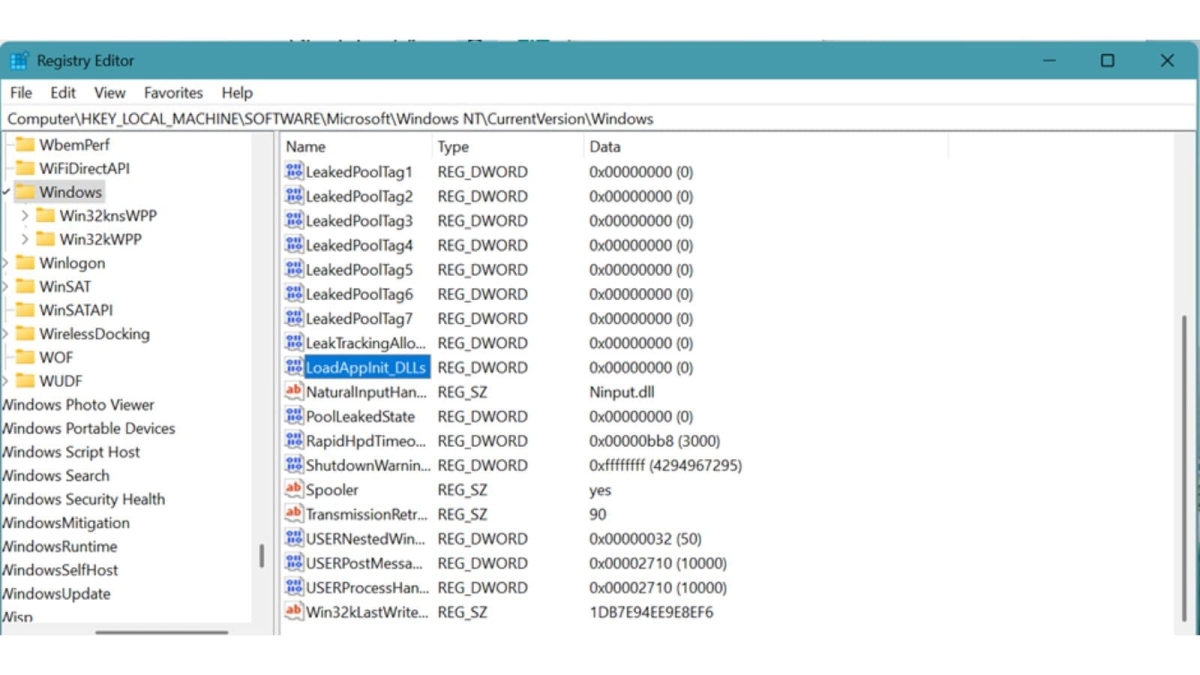Select the WindowsMitigation key
Screen dimensions: 1200x675
65,523
